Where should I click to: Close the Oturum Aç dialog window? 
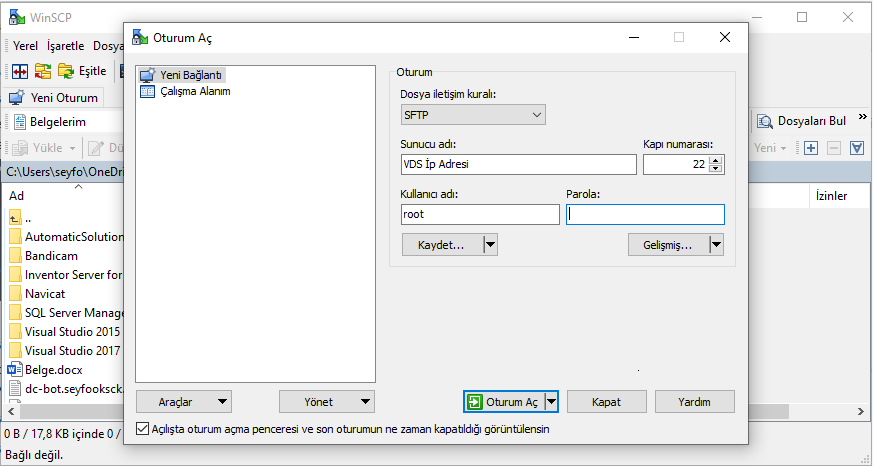725,37
